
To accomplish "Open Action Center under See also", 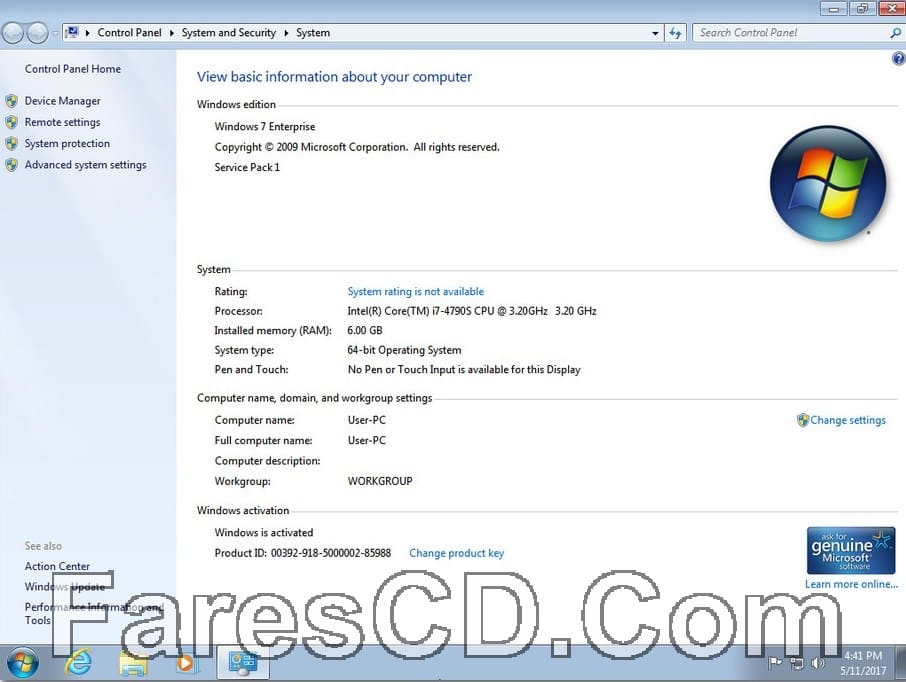I will [57, 566].
